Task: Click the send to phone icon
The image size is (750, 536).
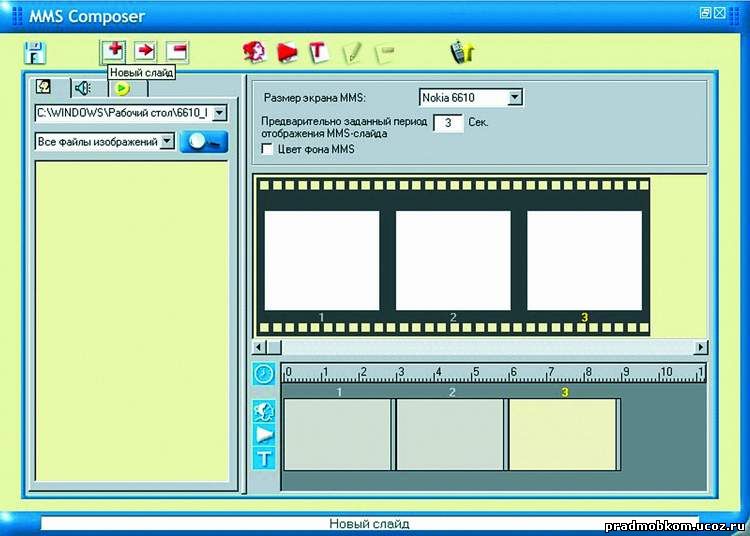Action: [462, 52]
